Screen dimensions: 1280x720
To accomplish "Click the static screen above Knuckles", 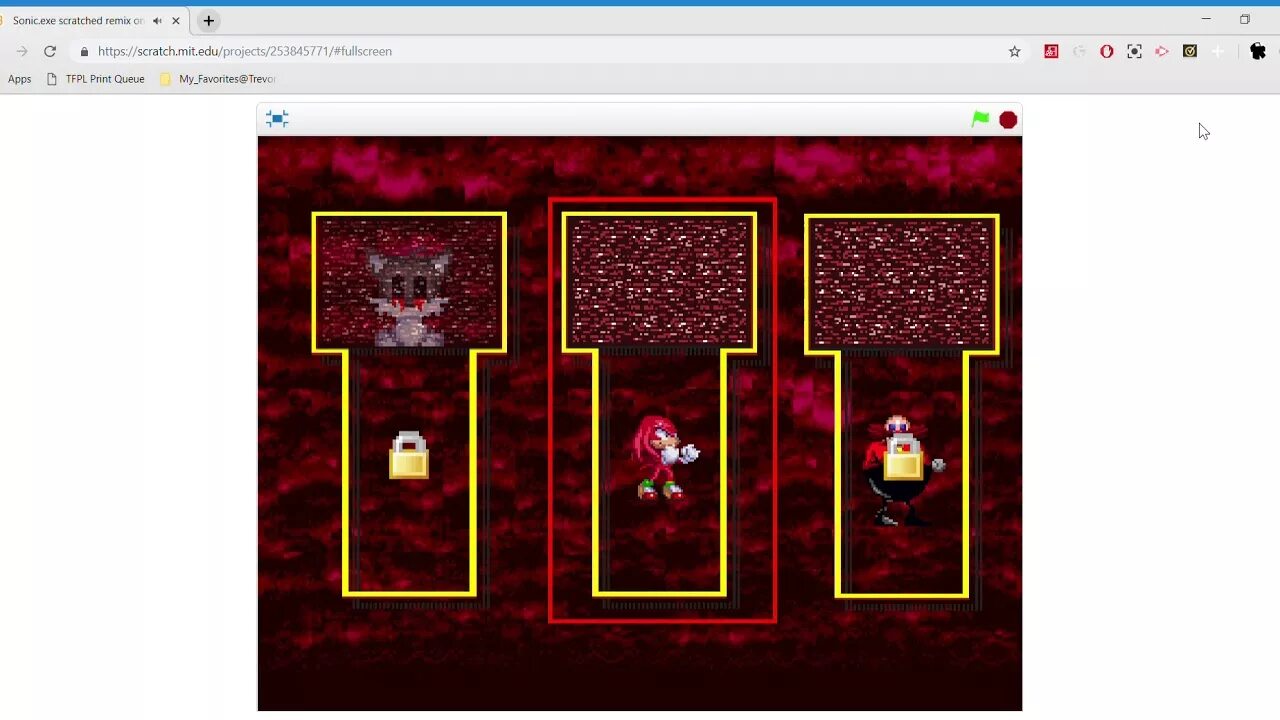I will (659, 282).
